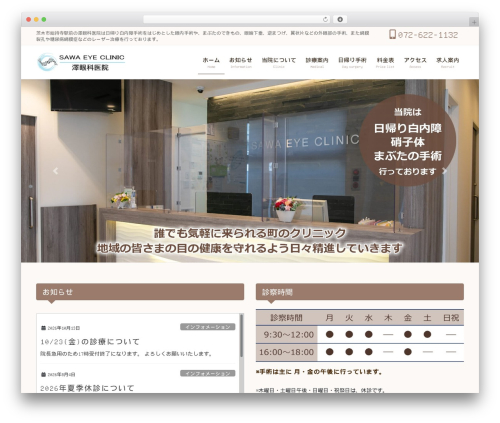This screenshot has width=500, height=423.
Task: Click the browser address bar
Action: pos(236,20)
